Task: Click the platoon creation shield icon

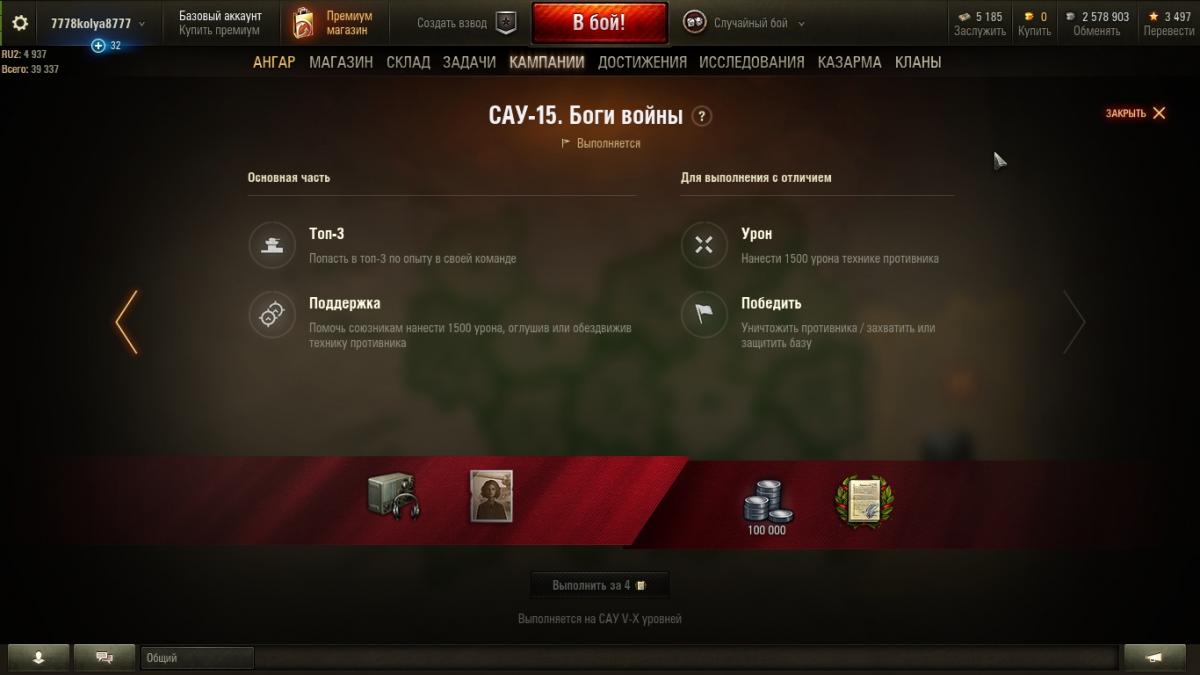Action: click(506, 23)
